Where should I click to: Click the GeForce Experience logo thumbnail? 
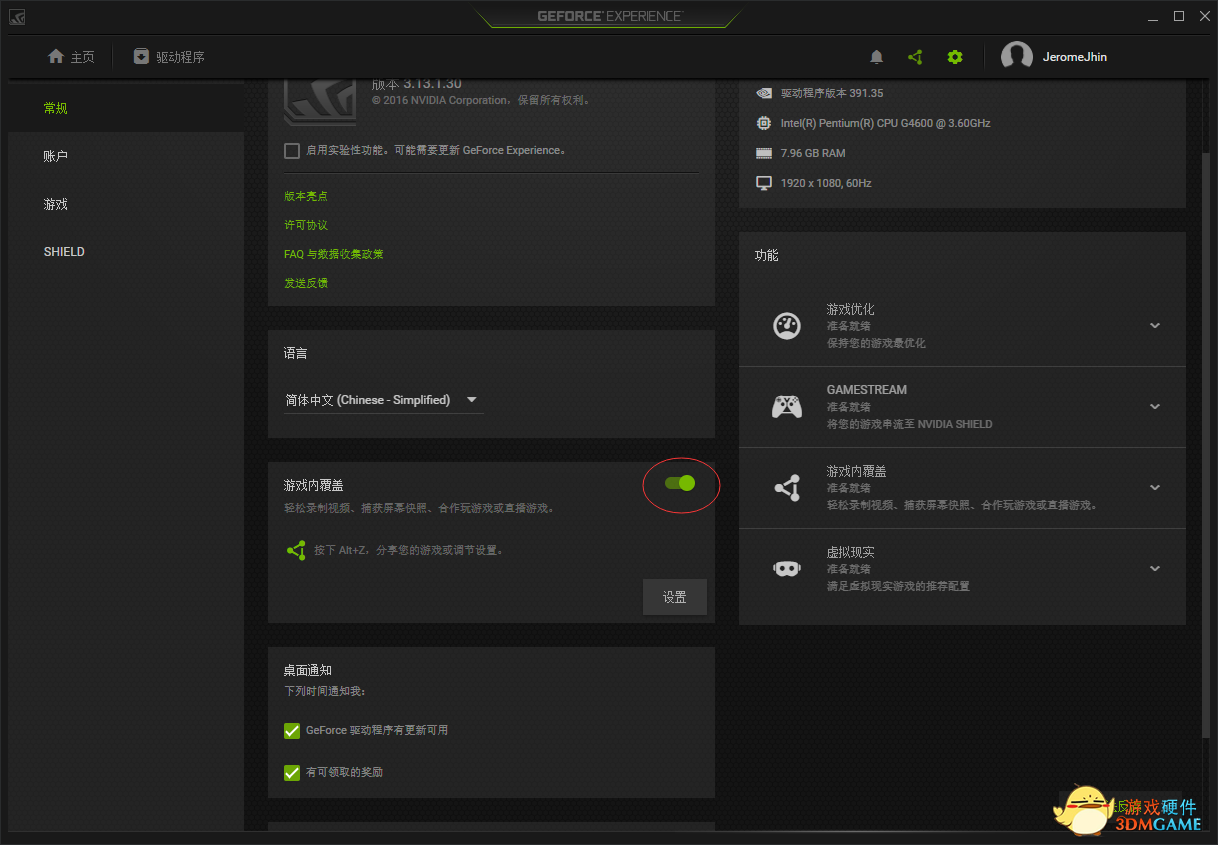320,101
